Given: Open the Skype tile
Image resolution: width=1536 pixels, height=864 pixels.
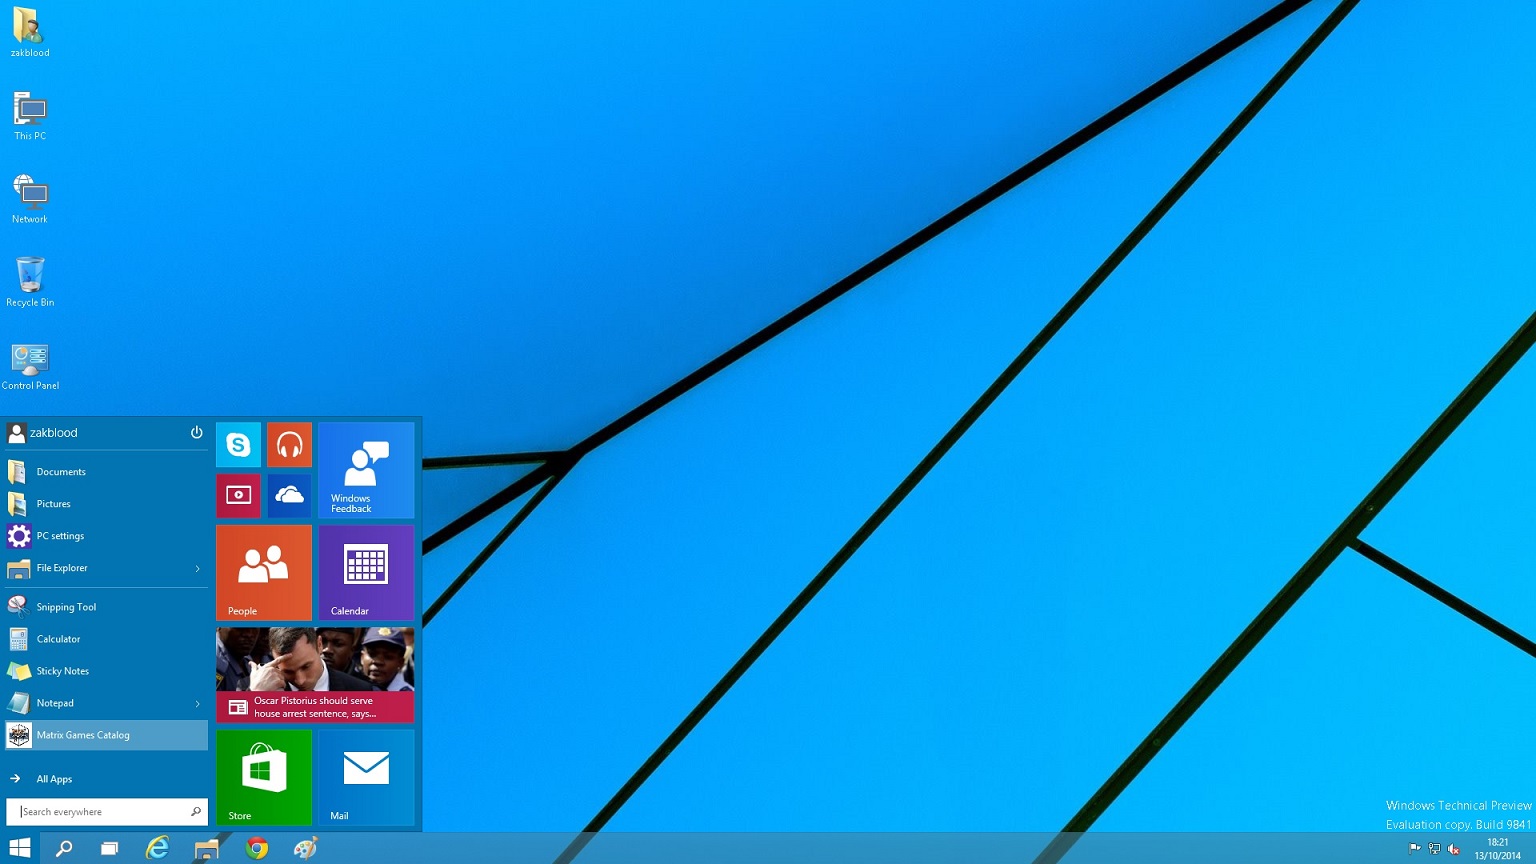Looking at the screenshot, I should (238, 444).
